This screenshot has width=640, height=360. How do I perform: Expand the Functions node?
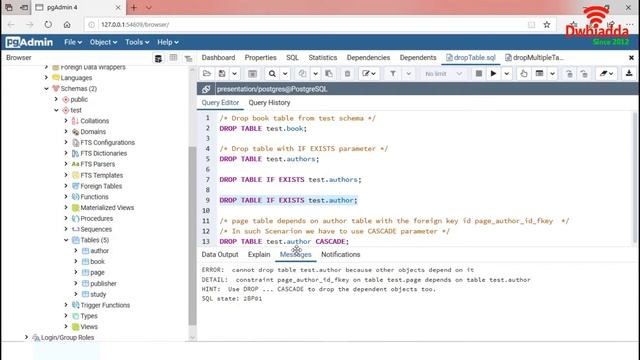(66, 197)
